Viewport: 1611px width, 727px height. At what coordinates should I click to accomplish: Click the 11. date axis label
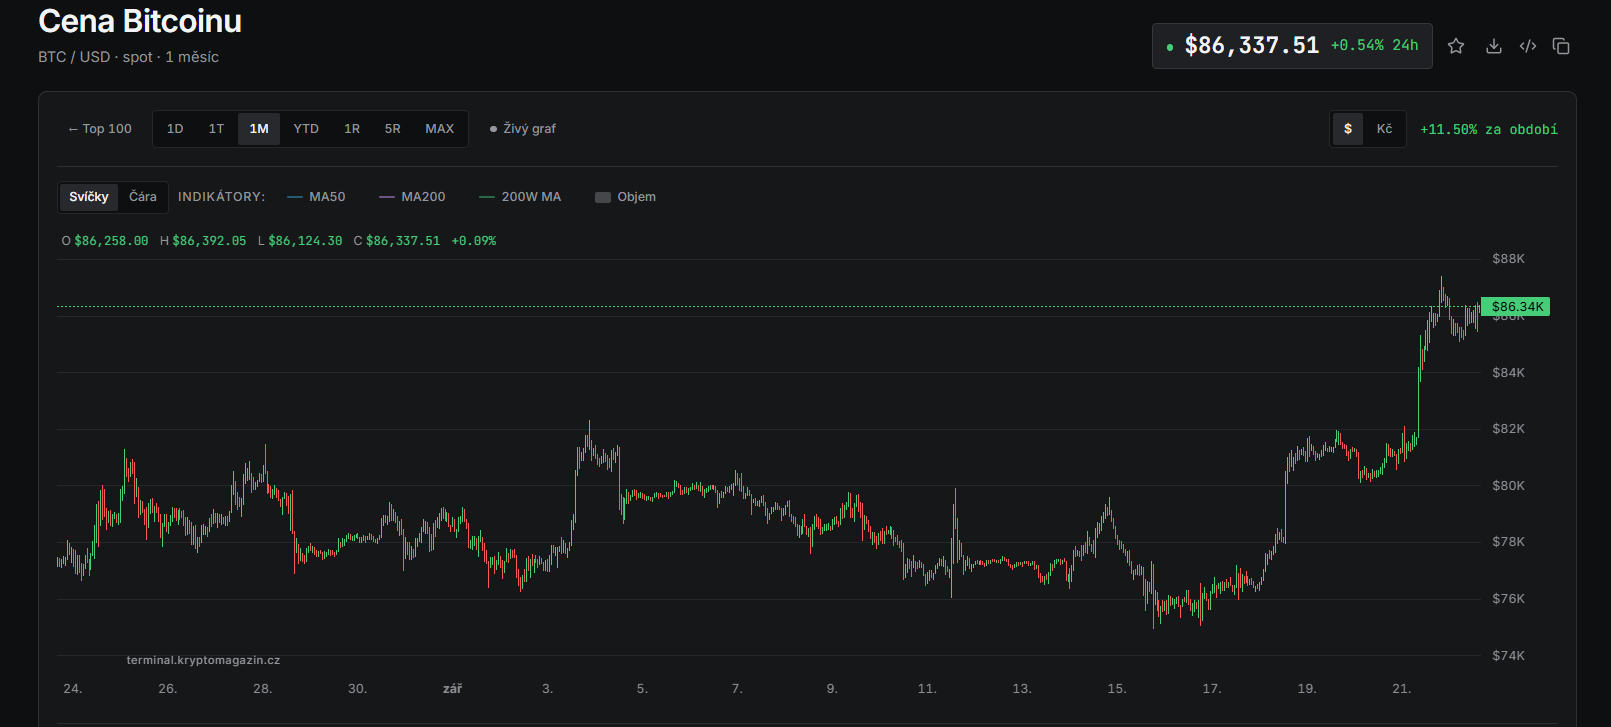pos(927,689)
